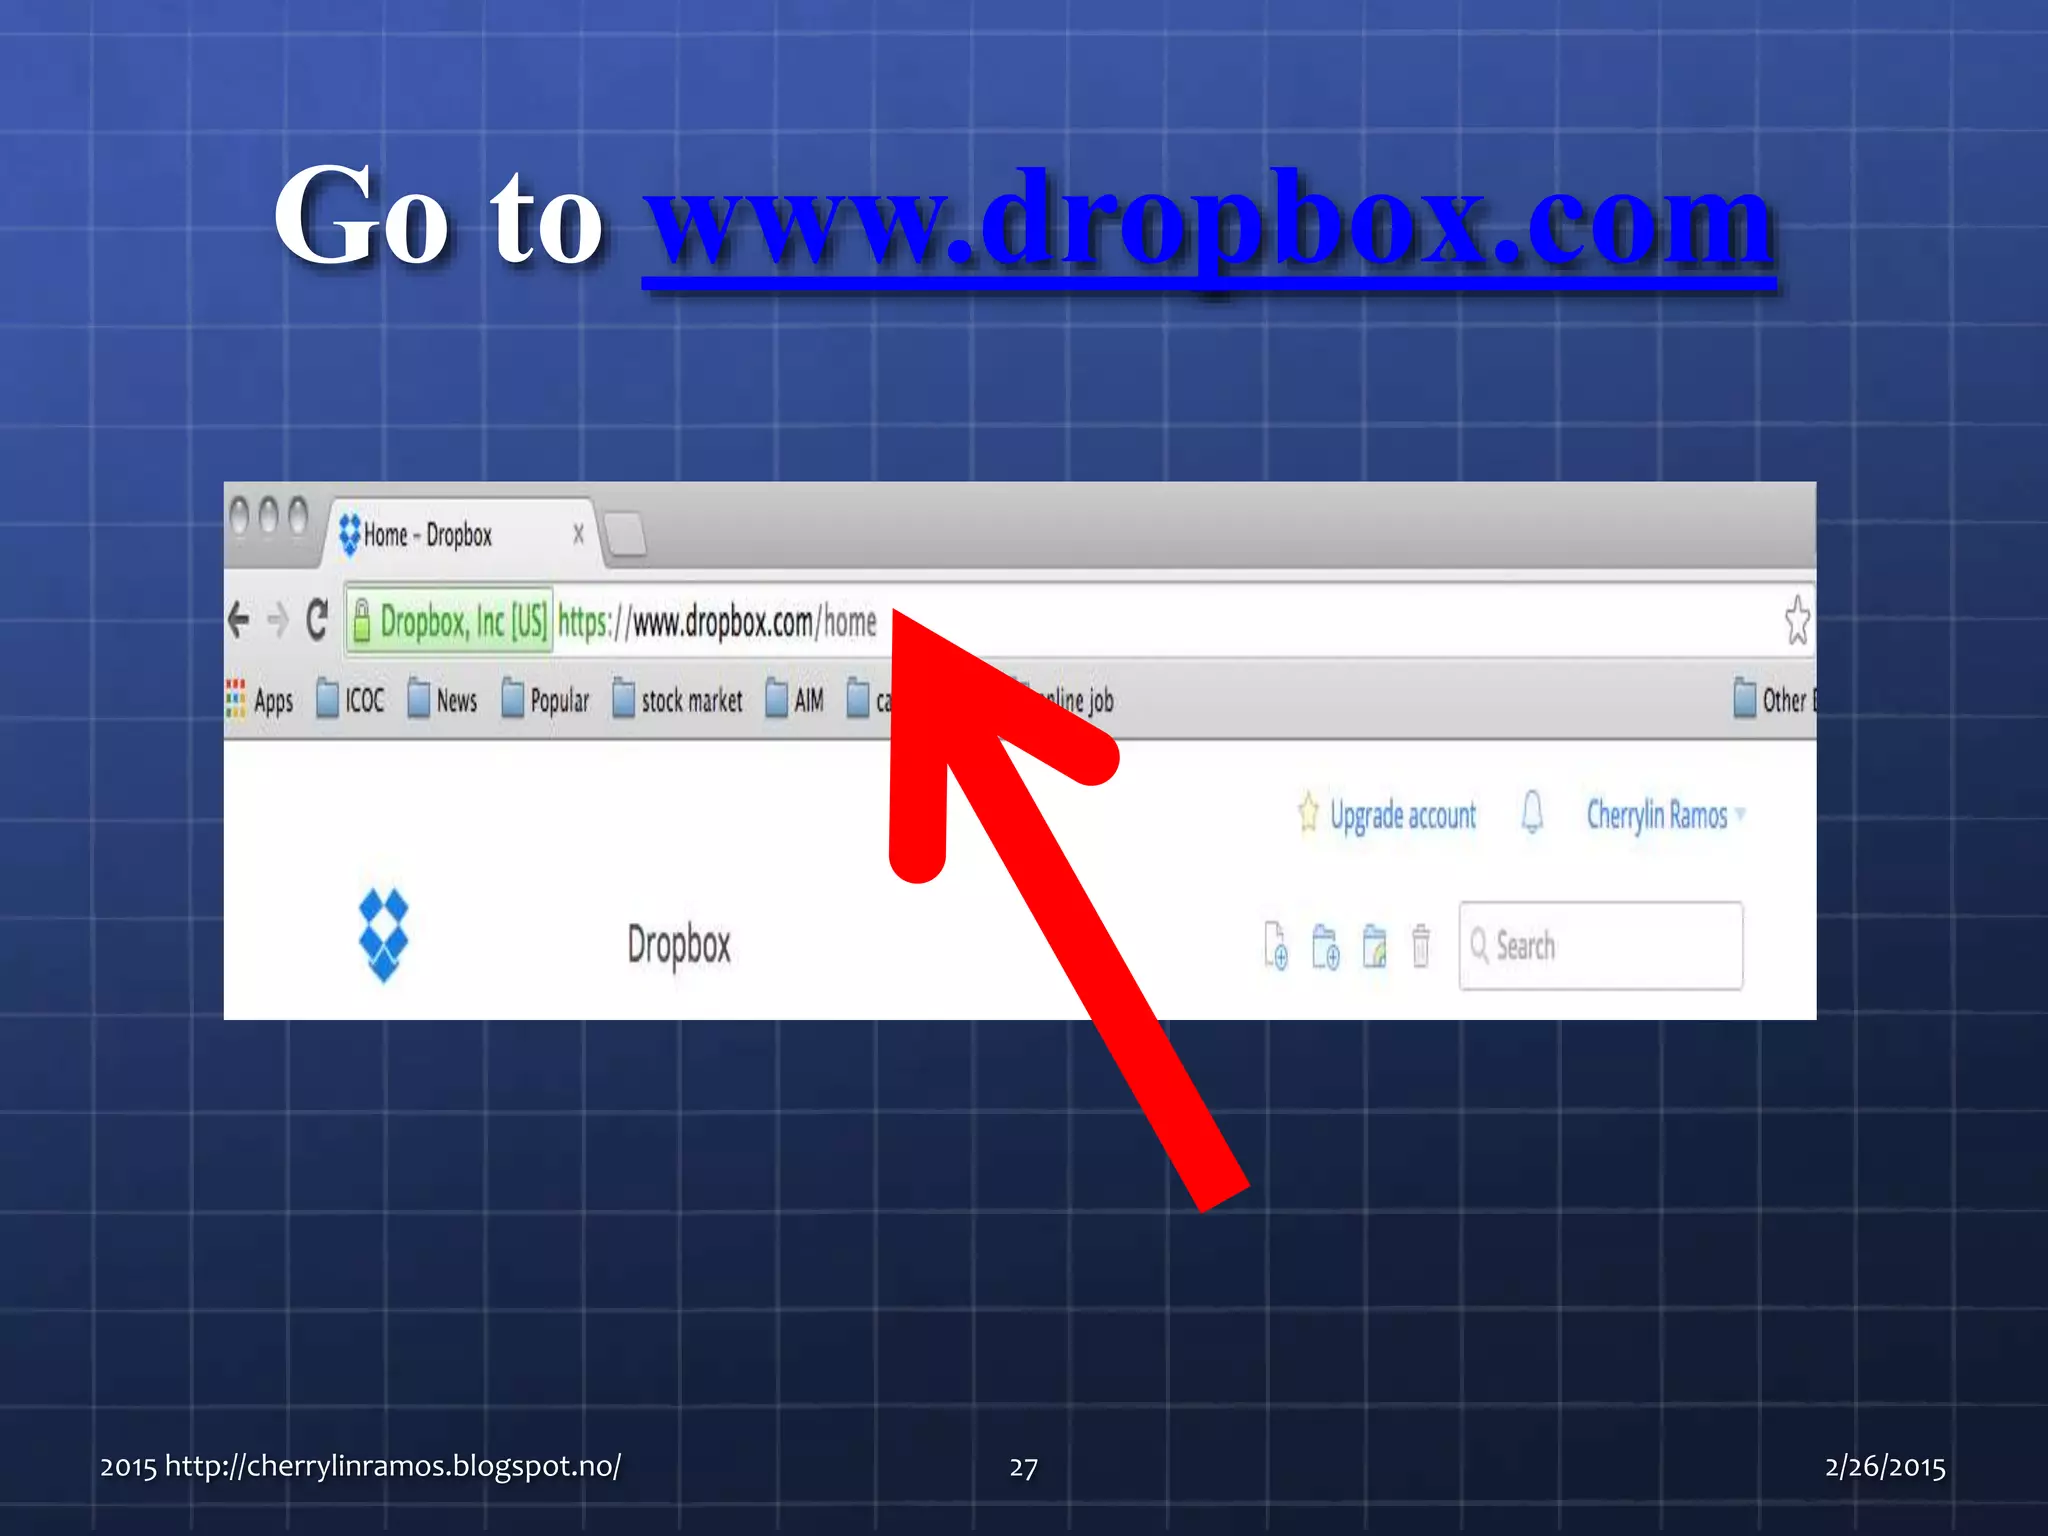
Task: Open the stock market bookmark folder
Action: (677, 699)
